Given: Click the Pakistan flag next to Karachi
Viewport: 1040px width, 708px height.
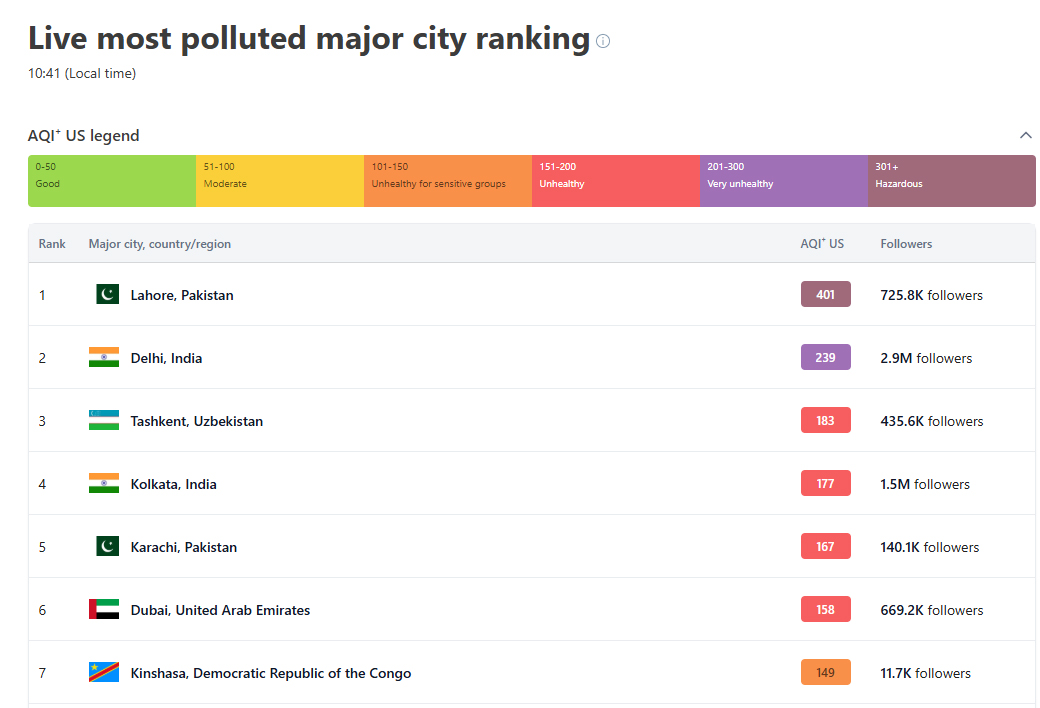Looking at the screenshot, I should [x=107, y=546].
